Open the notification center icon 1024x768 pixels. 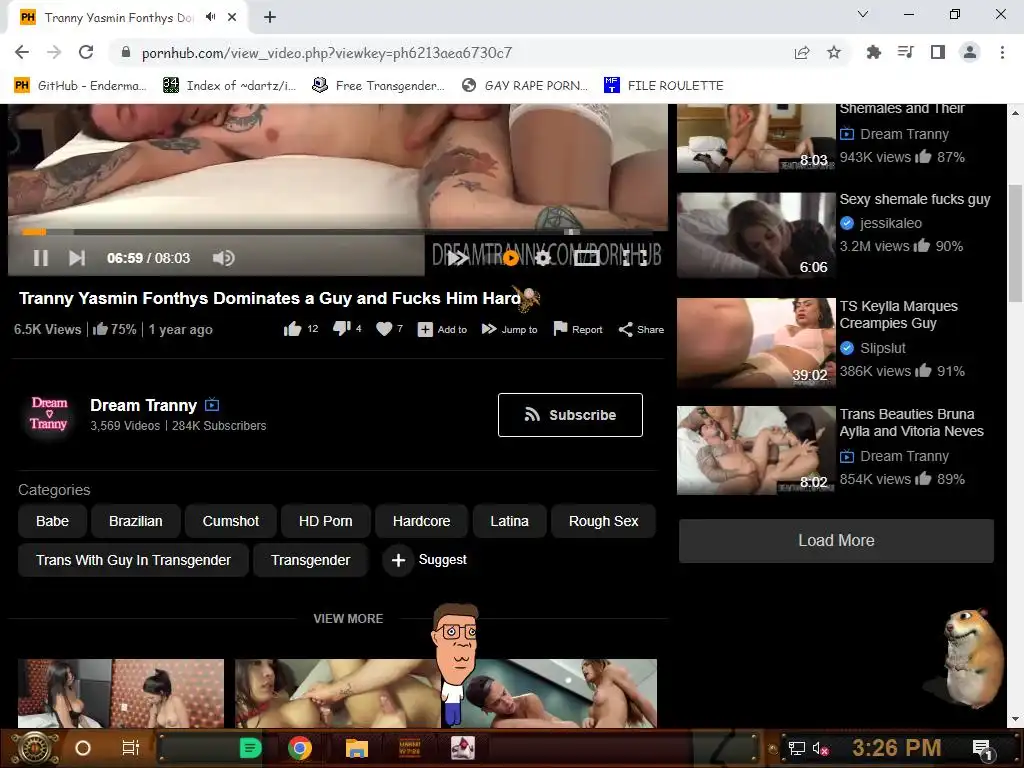pyautogui.click(x=982, y=749)
